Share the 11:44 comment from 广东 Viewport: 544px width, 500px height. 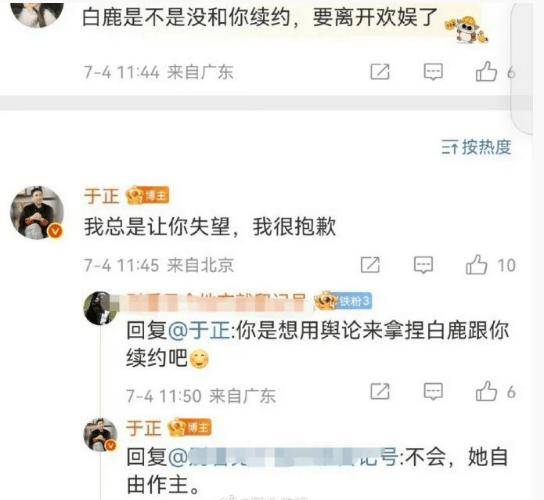[380, 71]
